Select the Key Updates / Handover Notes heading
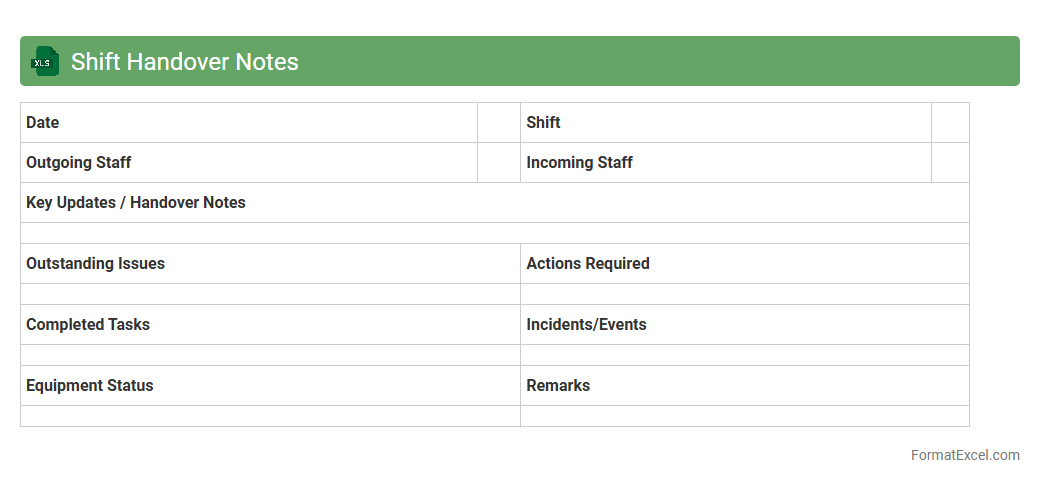 coord(494,203)
